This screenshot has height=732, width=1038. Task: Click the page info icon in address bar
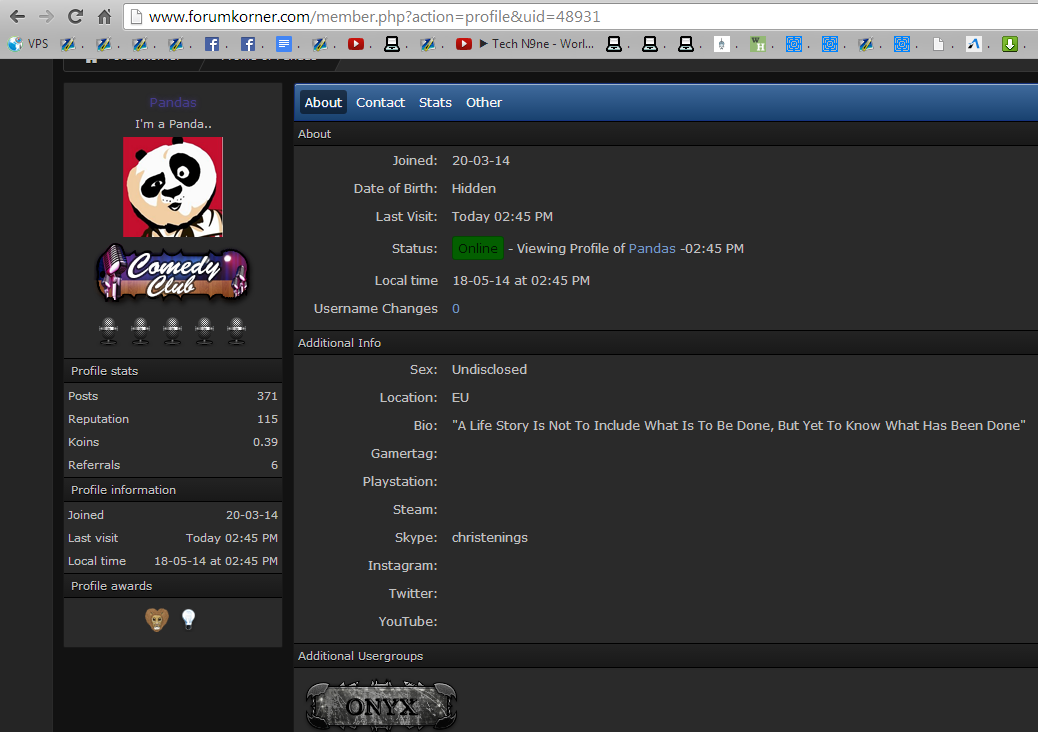pos(136,17)
